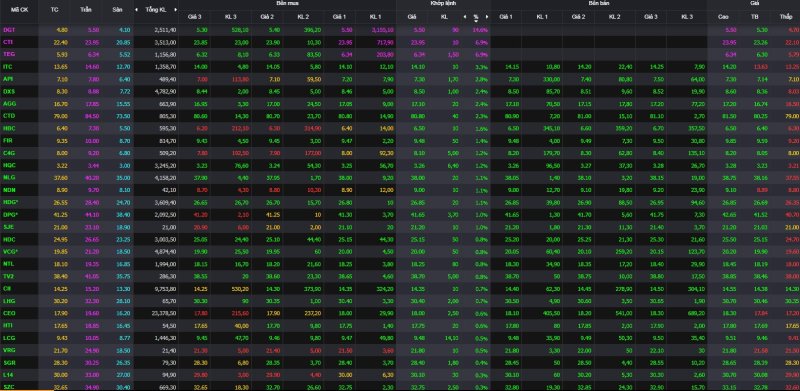This screenshot has width=800, height=391.
Task: Open stock DGT ticker symbol
Action: 9,30
